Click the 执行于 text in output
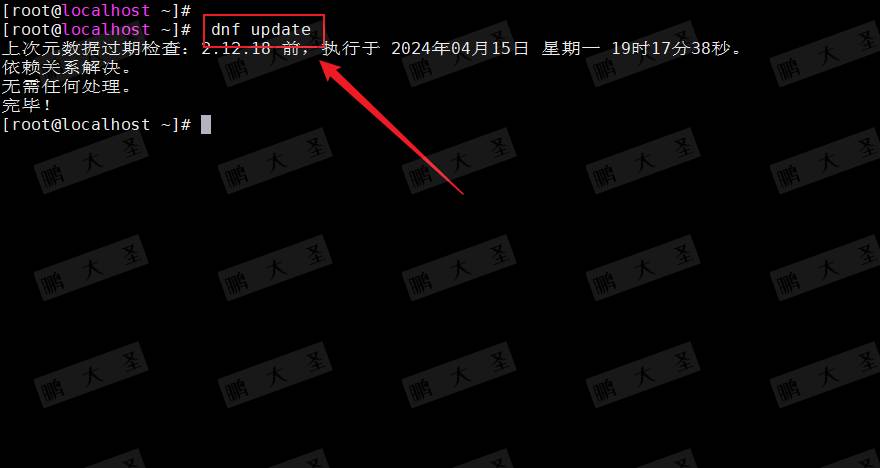This screenshot has height=468, width=880. 350,48
